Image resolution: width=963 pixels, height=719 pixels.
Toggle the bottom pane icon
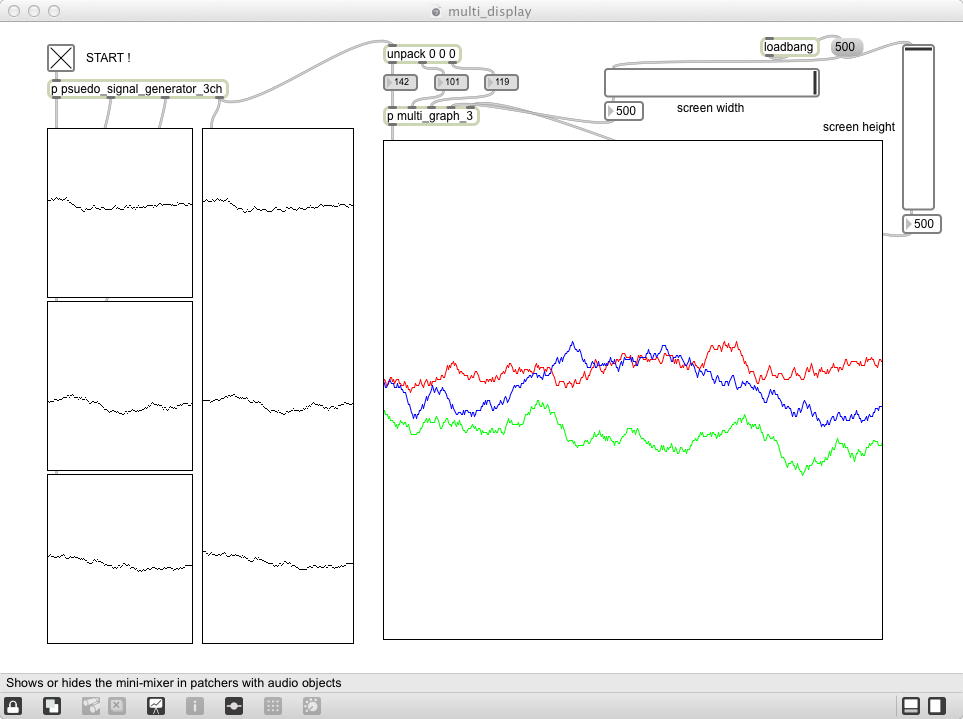tap(911, 706)
